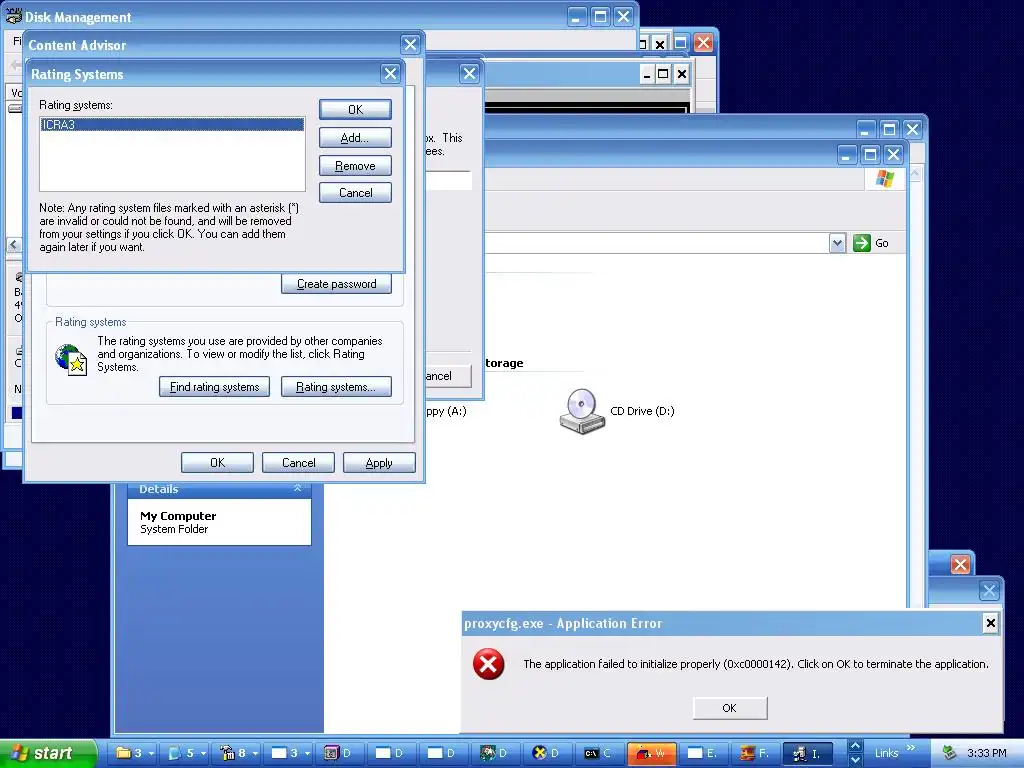Collapse the Details panel chevron
1024x768 pixels.
point(298,488)
